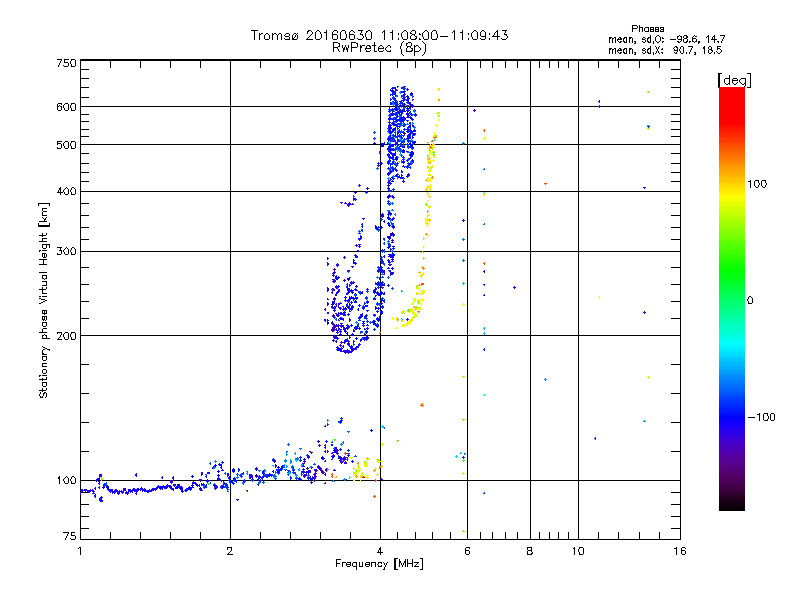This screenshot has height=600, width=800.
Task: Click the 'Stationary phase Virtual Height [km]' axis label
Action: pyautogui.click(x=44, y=300)
